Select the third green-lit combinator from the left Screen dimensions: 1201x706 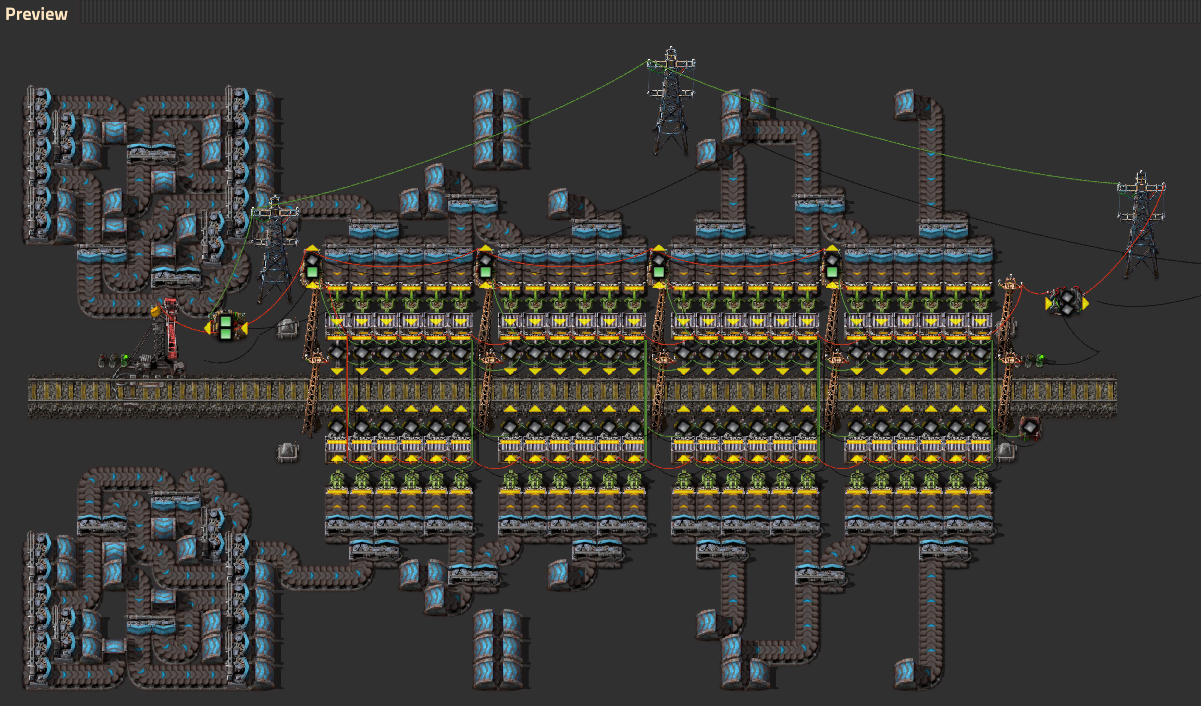coord(658,266)
